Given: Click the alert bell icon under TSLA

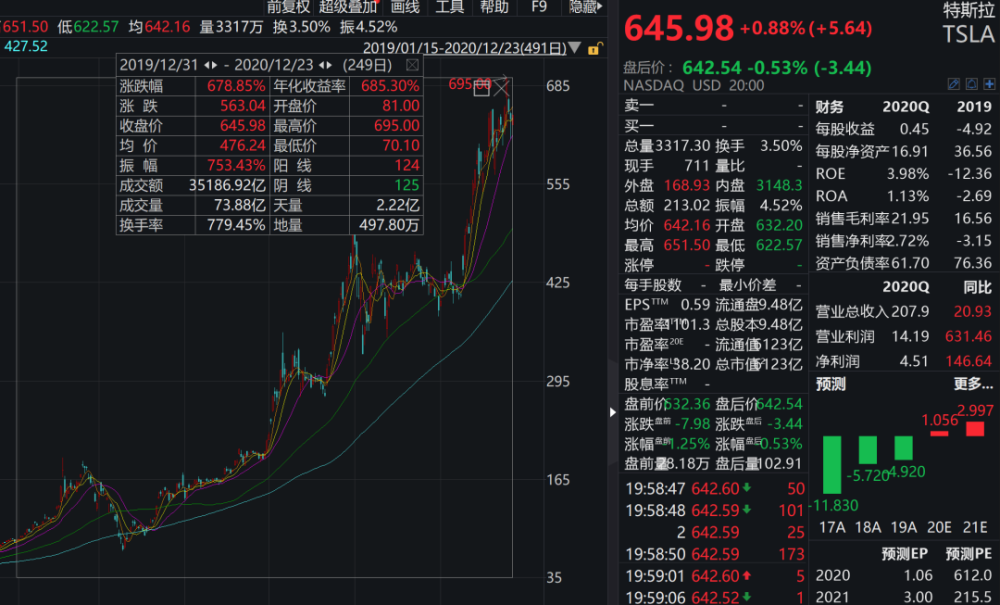Looking at the screenshot, I should 972,84.
